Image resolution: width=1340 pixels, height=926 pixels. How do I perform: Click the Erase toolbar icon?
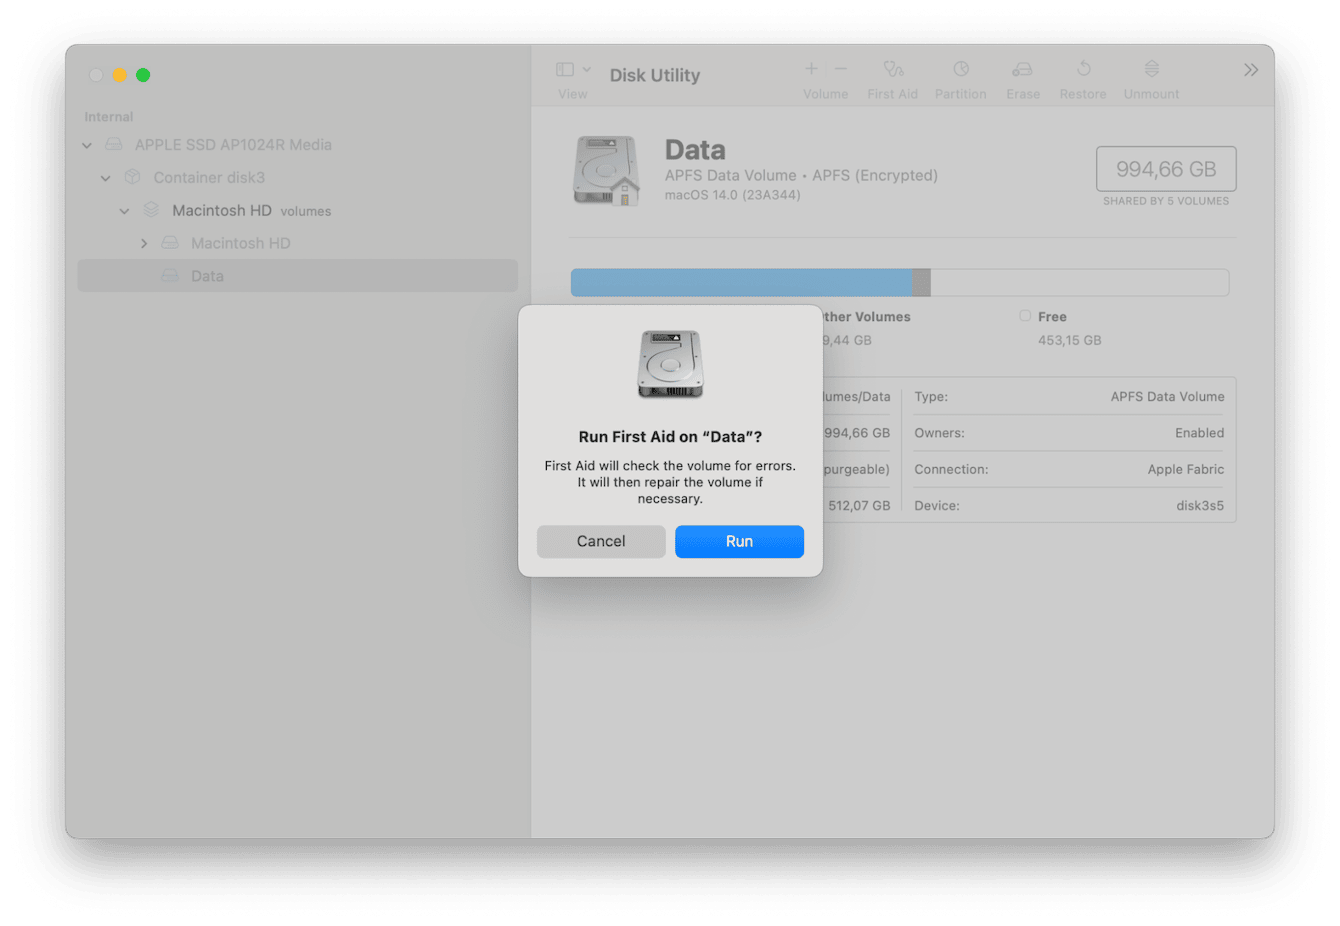1022,70
